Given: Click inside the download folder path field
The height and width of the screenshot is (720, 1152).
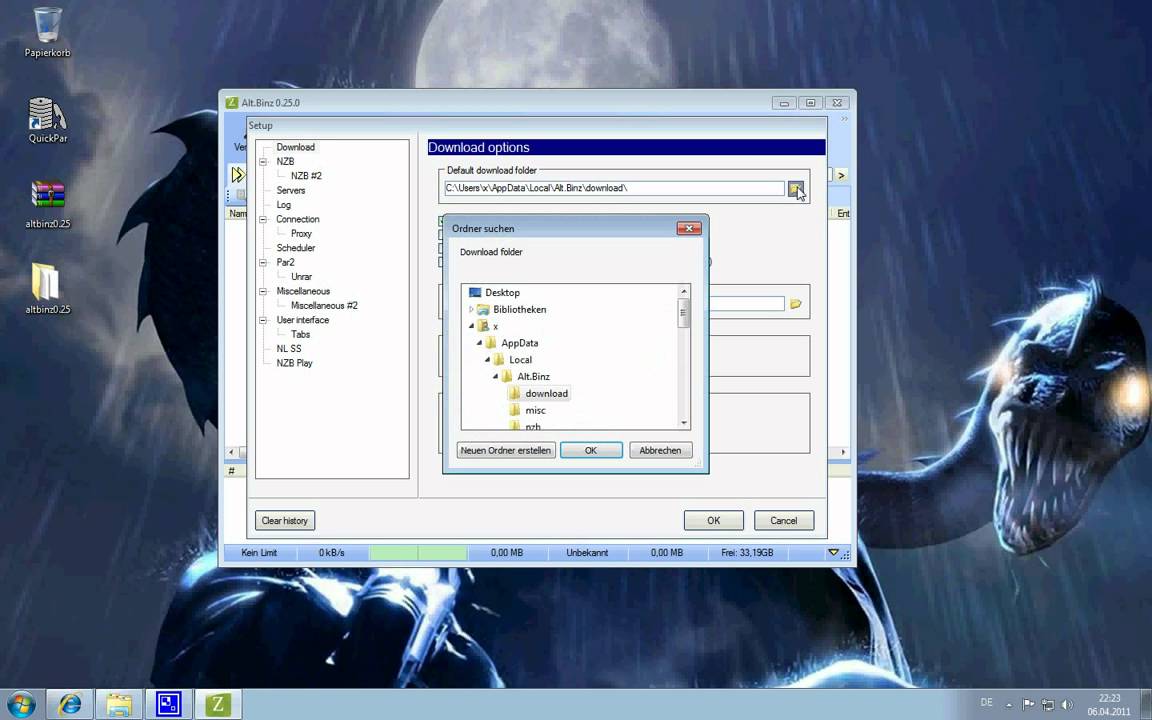Looking at the screenshot, I should pyautogui.click(x=610, y=188).
